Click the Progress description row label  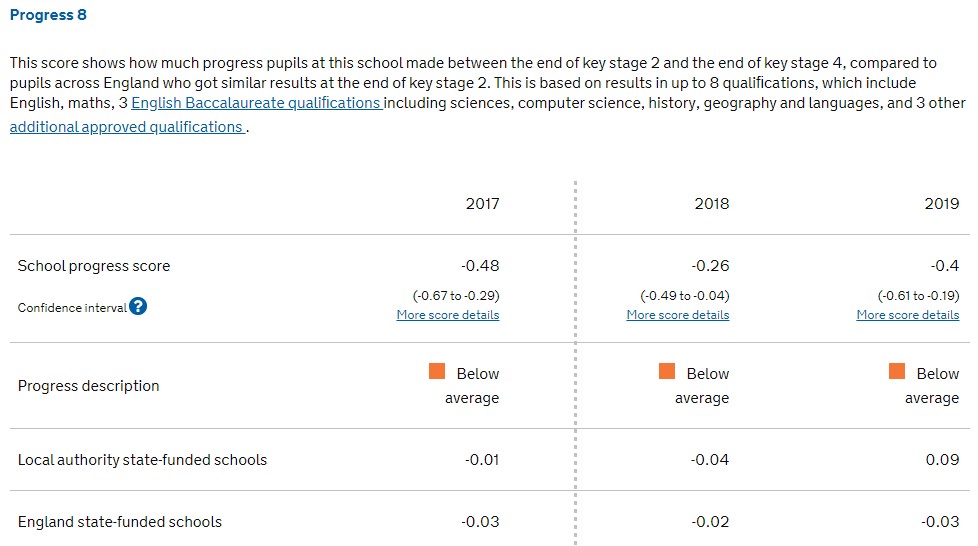(89, 386)
